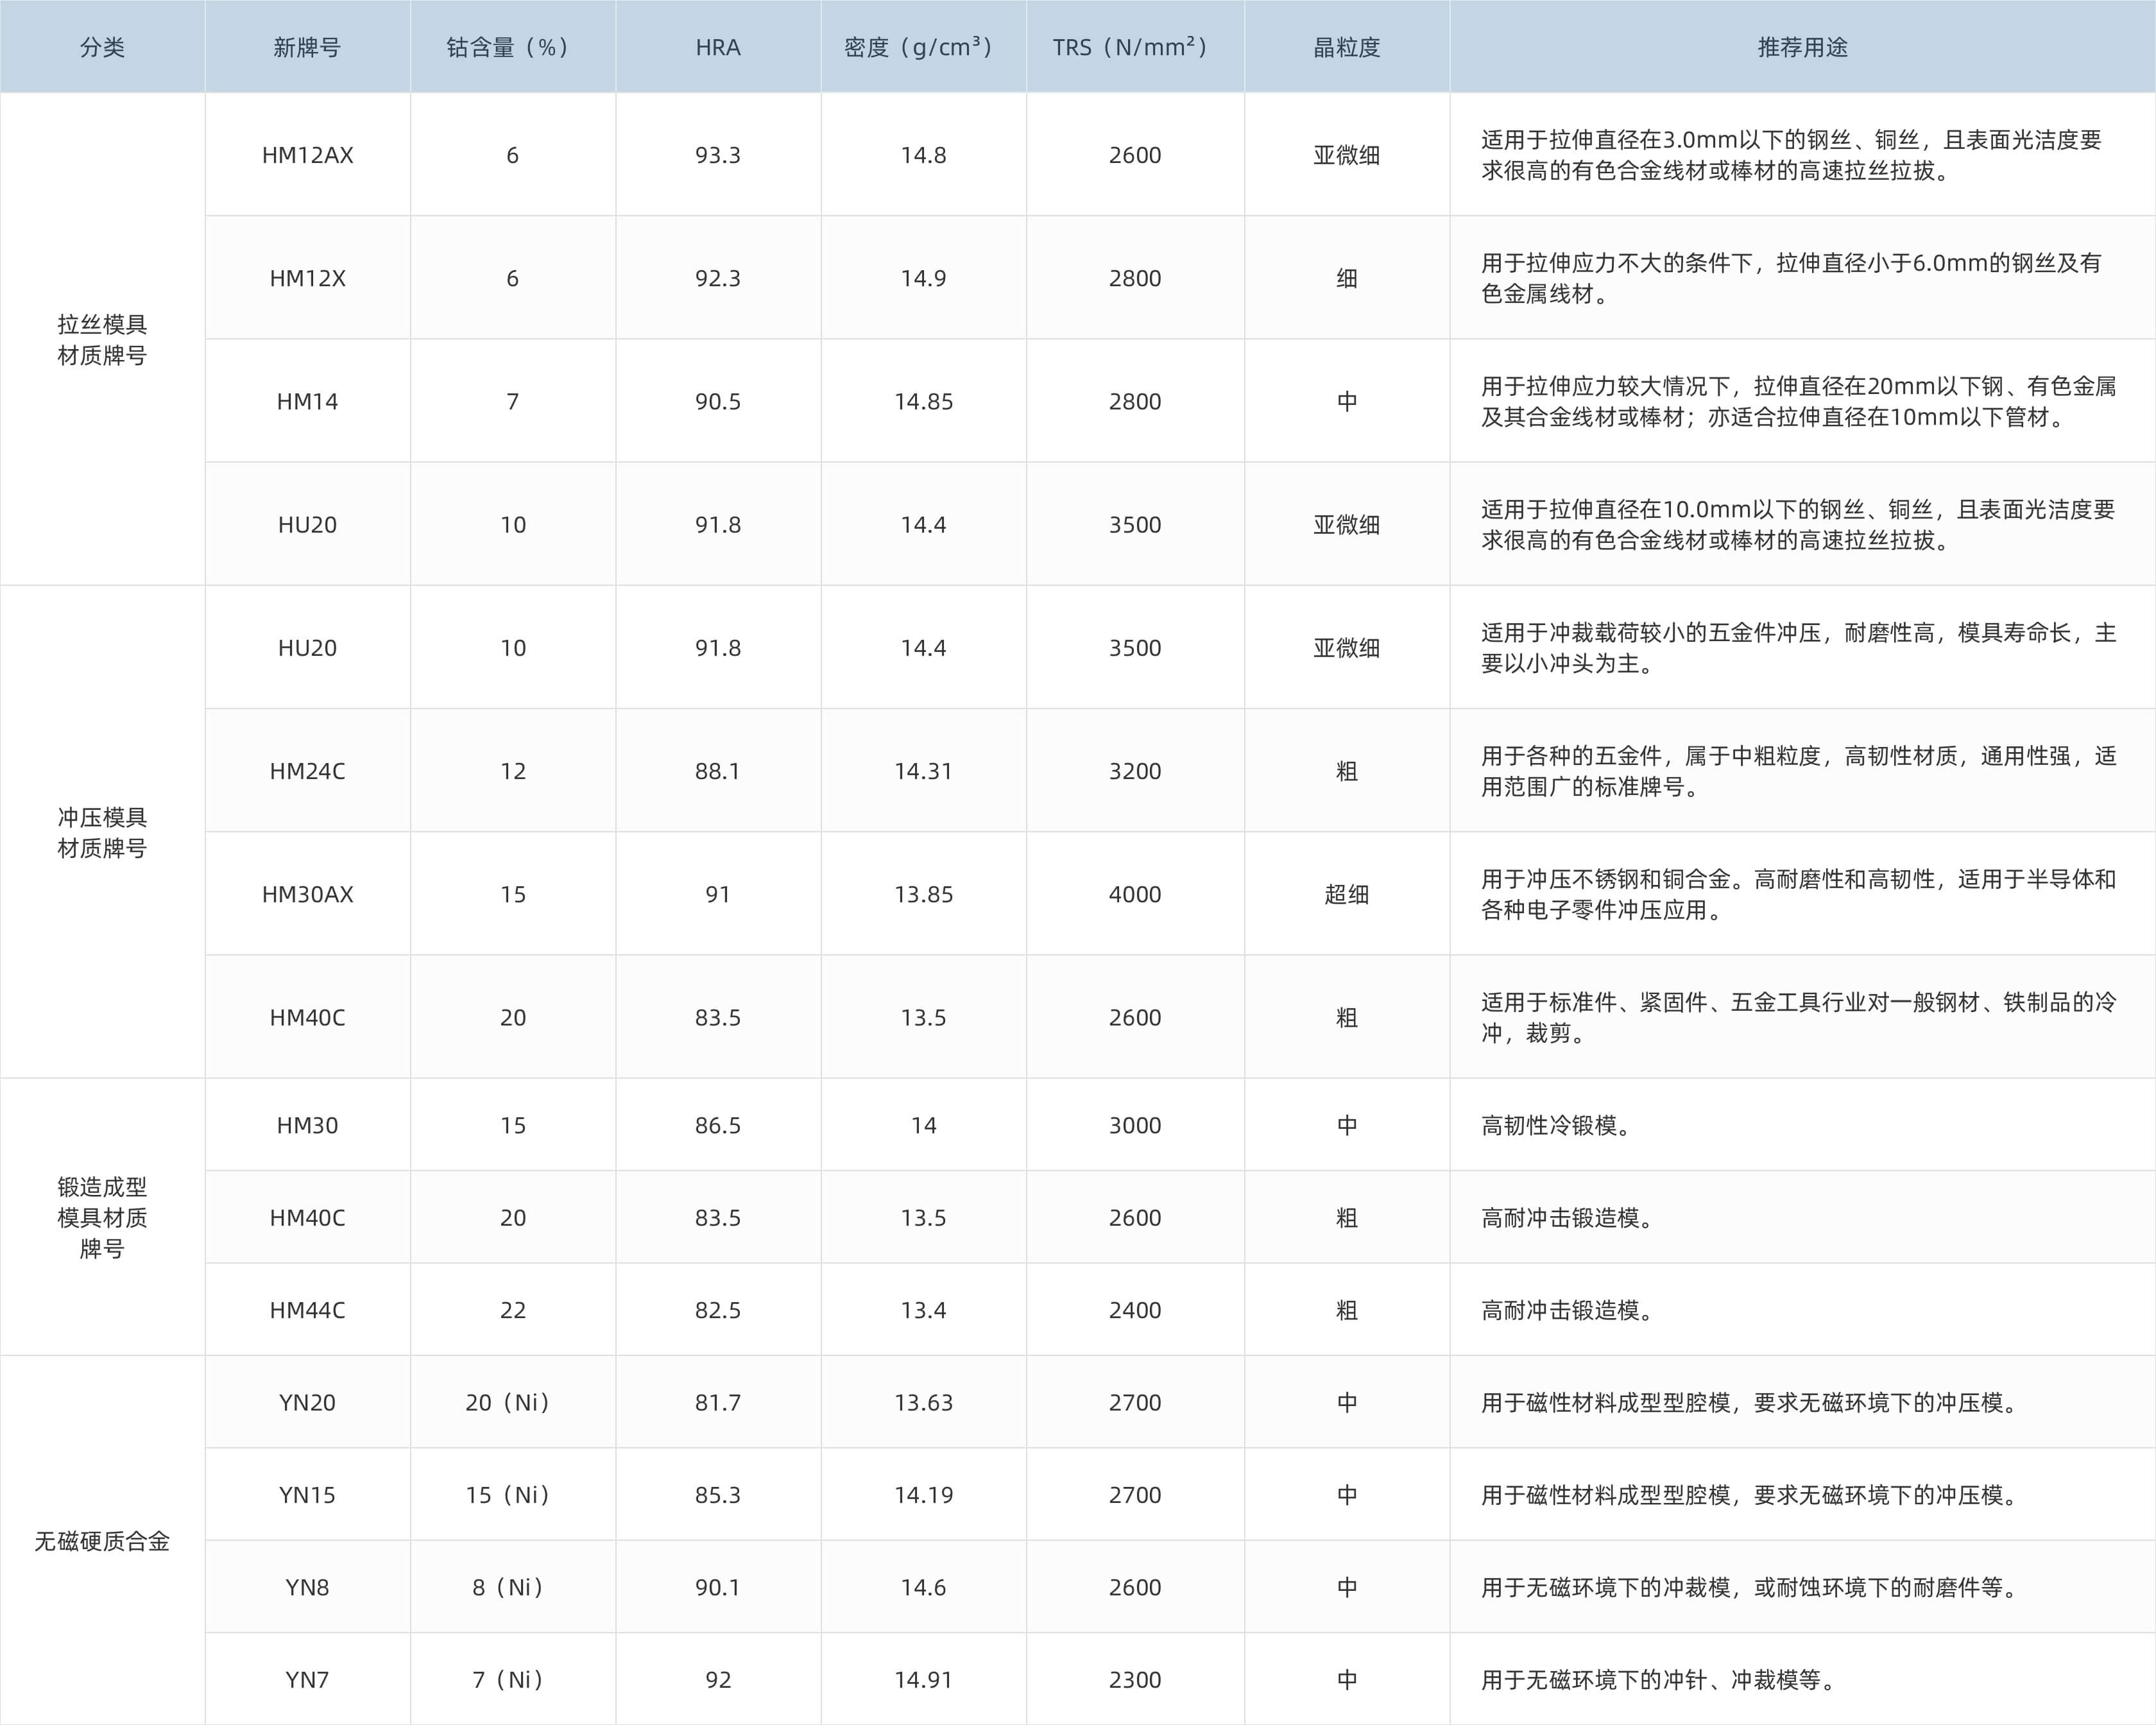Click the 无磁硬质合金 category cell
This screenshot has height=1725, width=2156.
102,1541
